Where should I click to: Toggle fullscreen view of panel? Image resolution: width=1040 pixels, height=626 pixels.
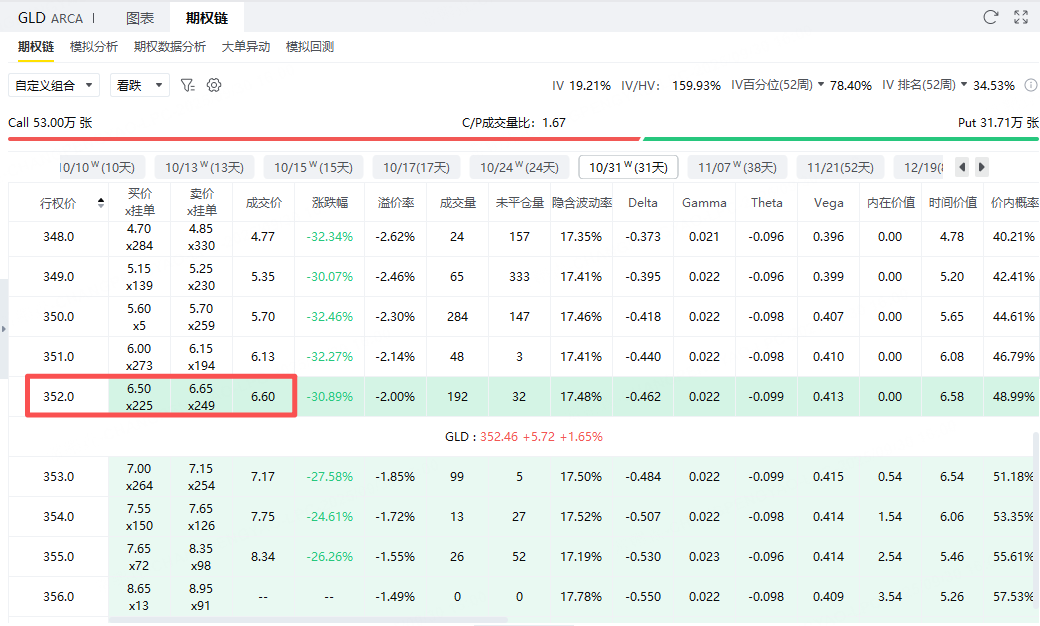point(1021,17)
